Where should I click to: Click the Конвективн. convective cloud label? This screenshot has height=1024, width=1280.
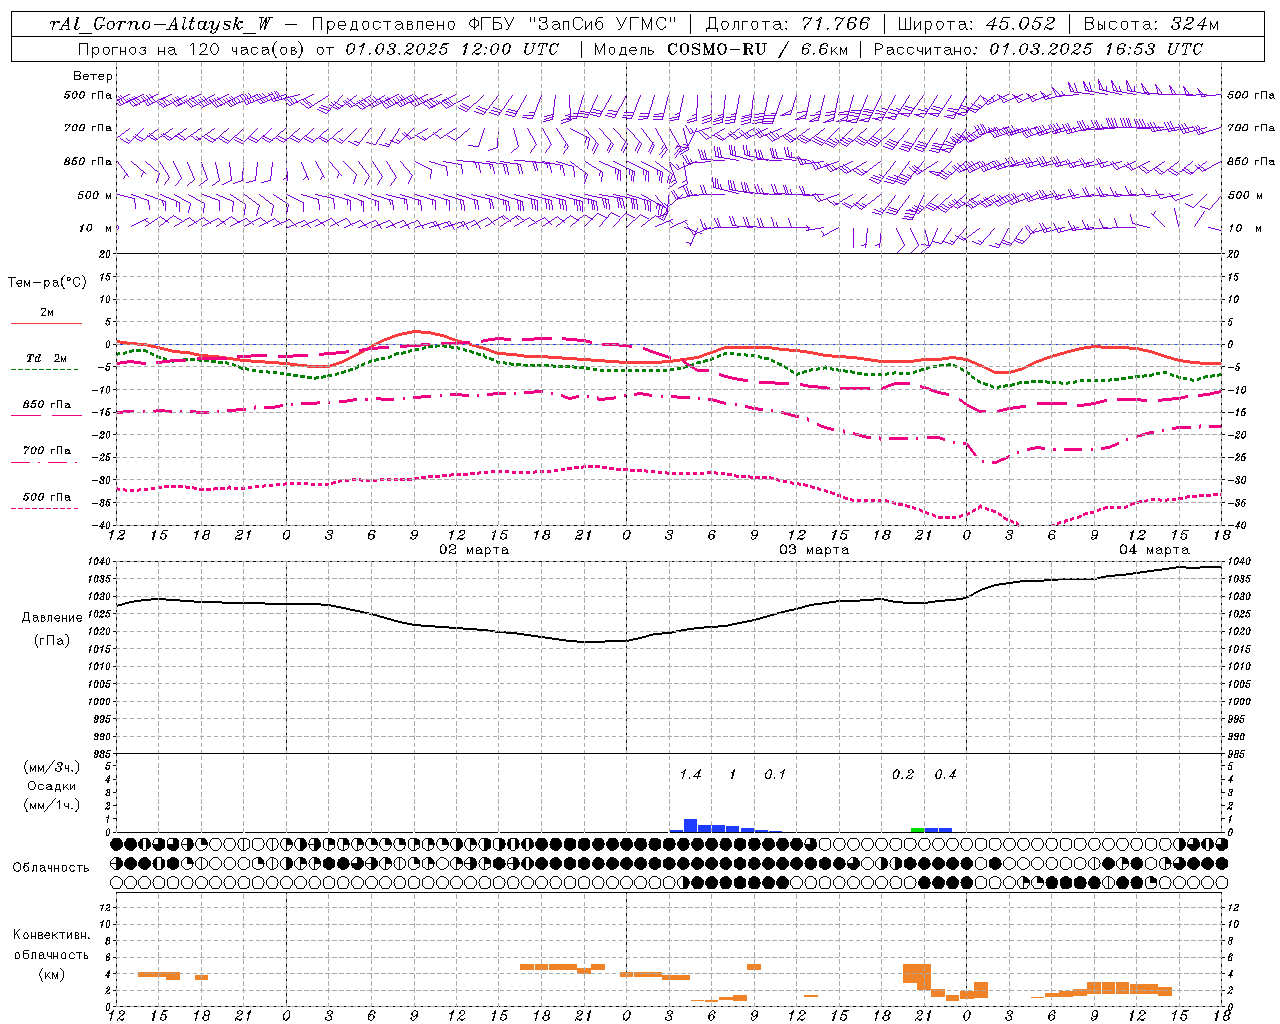click(x=52, y=935)
